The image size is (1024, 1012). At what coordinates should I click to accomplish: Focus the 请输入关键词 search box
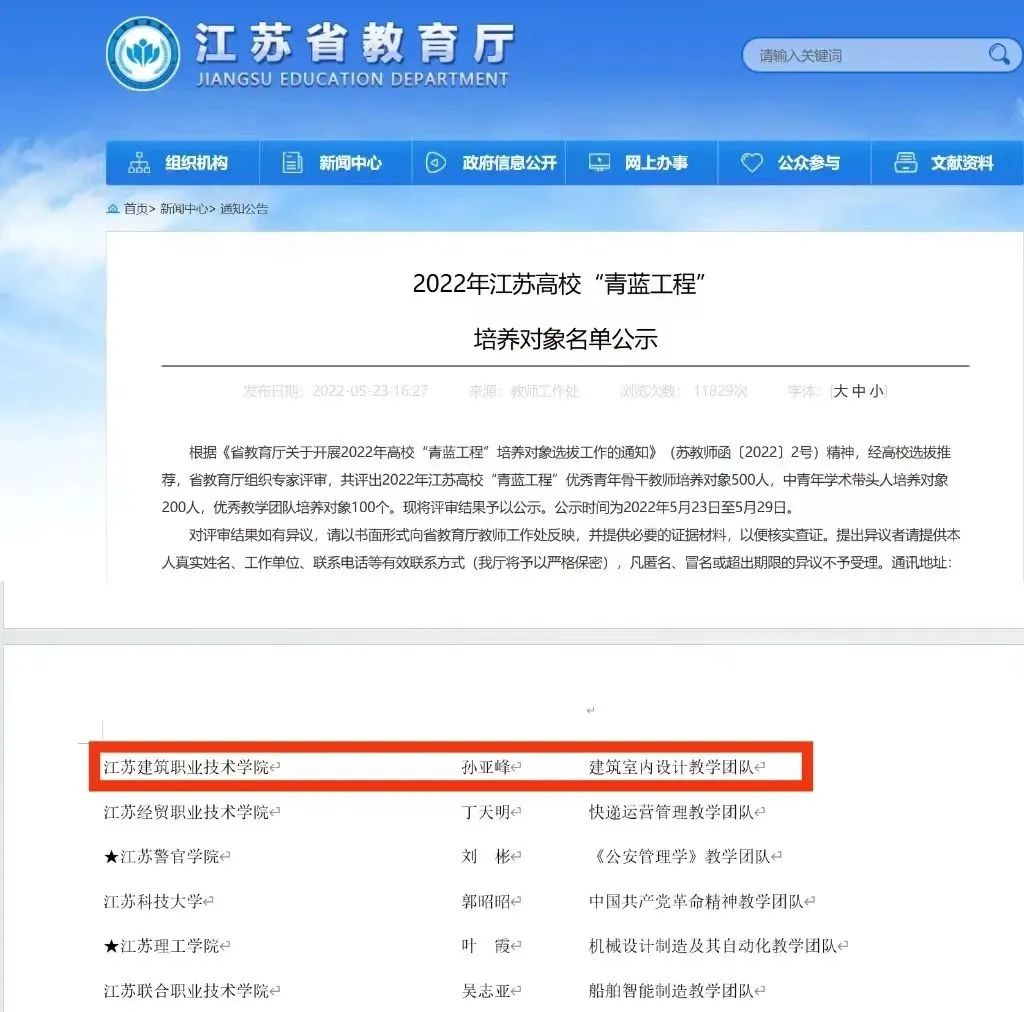click(860, 55)
